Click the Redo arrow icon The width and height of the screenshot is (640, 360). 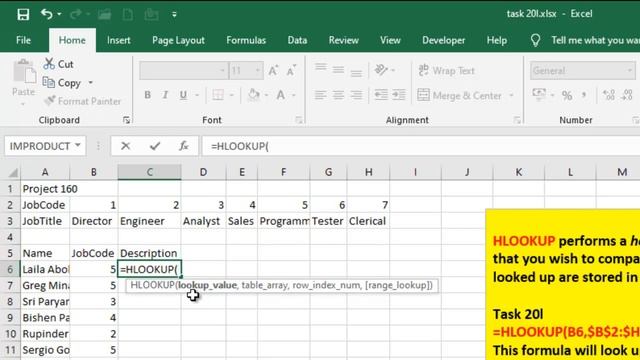pyautogui.click(x=76, y=14)
